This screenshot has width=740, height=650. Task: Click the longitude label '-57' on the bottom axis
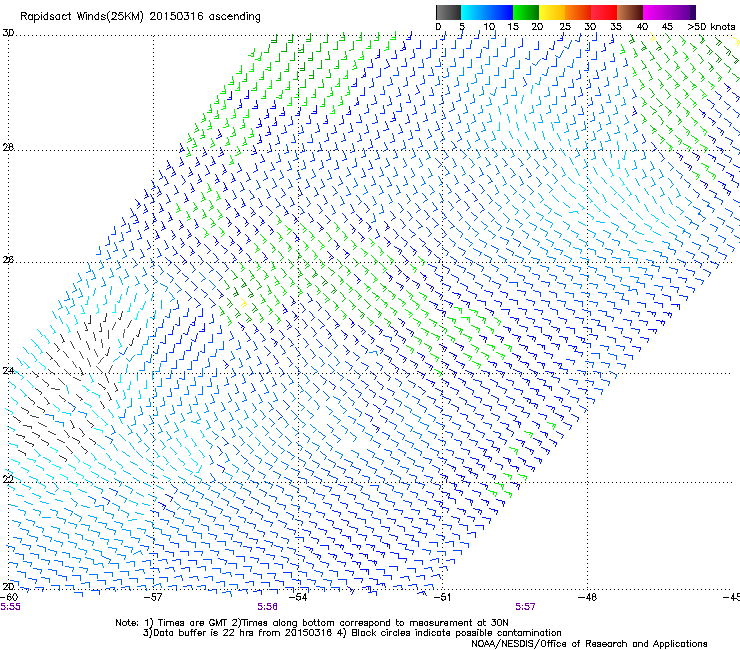[153, 598]
